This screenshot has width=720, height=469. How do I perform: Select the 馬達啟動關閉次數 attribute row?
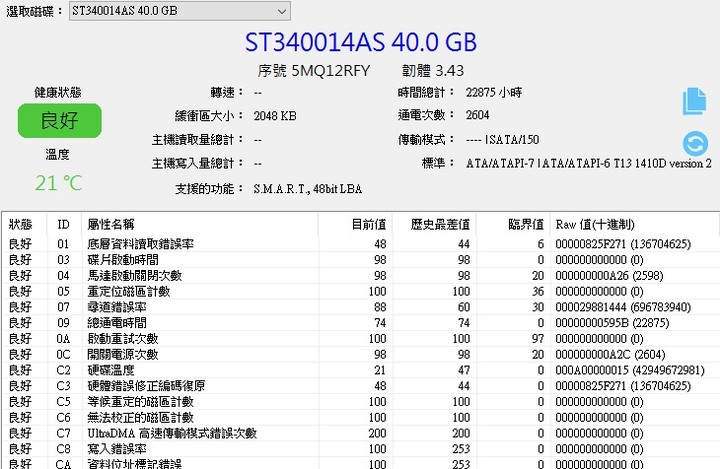[x=361, y=276]
